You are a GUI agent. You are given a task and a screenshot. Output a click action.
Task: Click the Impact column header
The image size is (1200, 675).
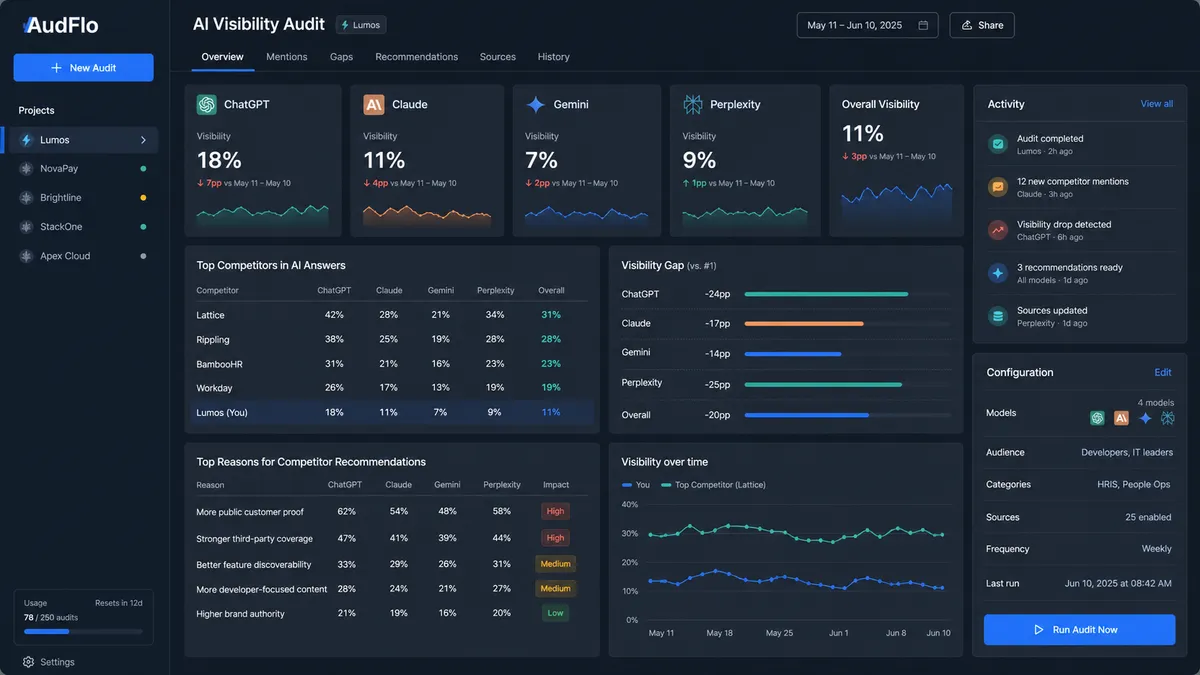click(x=556, y=485)
